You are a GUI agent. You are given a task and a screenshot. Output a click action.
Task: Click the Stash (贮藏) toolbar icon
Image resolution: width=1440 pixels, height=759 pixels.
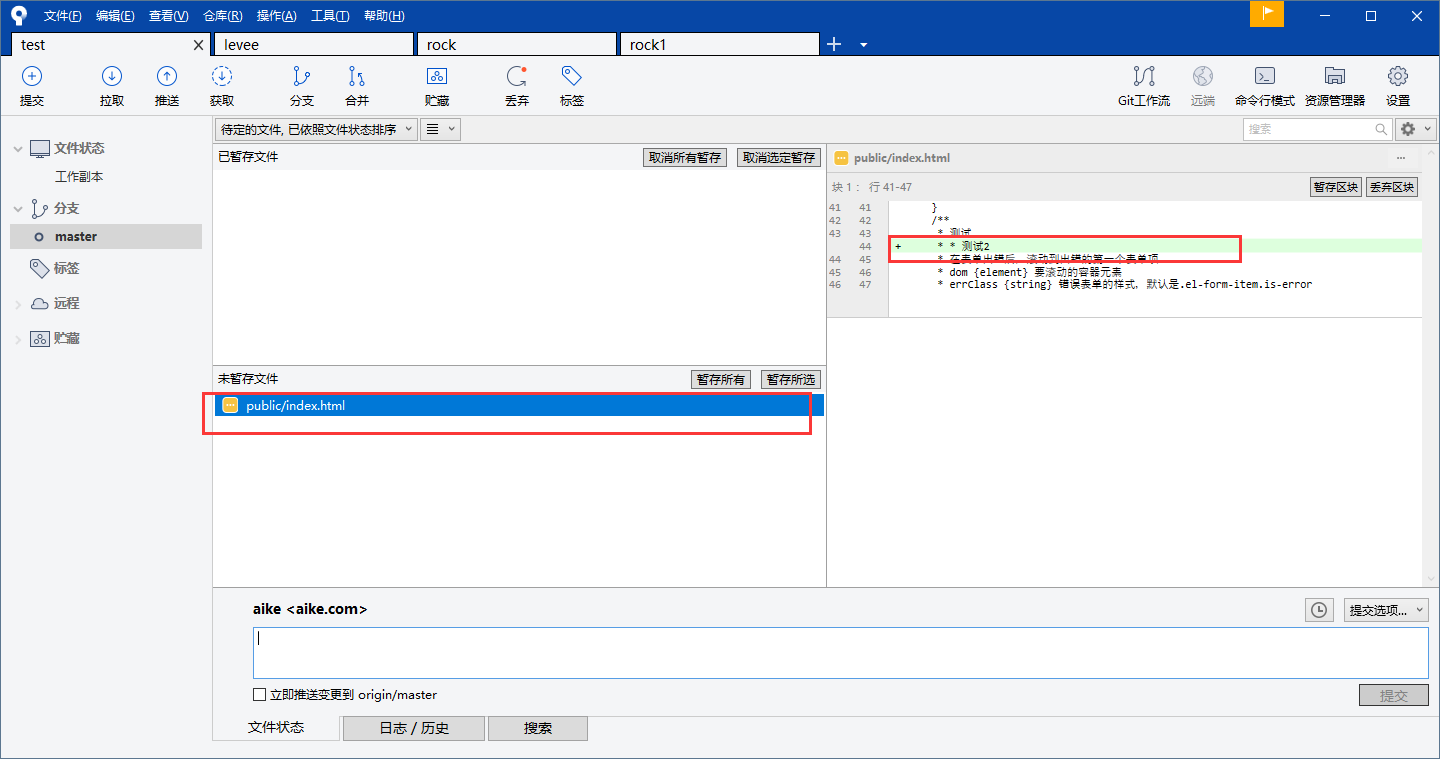[x=437, y=77]
